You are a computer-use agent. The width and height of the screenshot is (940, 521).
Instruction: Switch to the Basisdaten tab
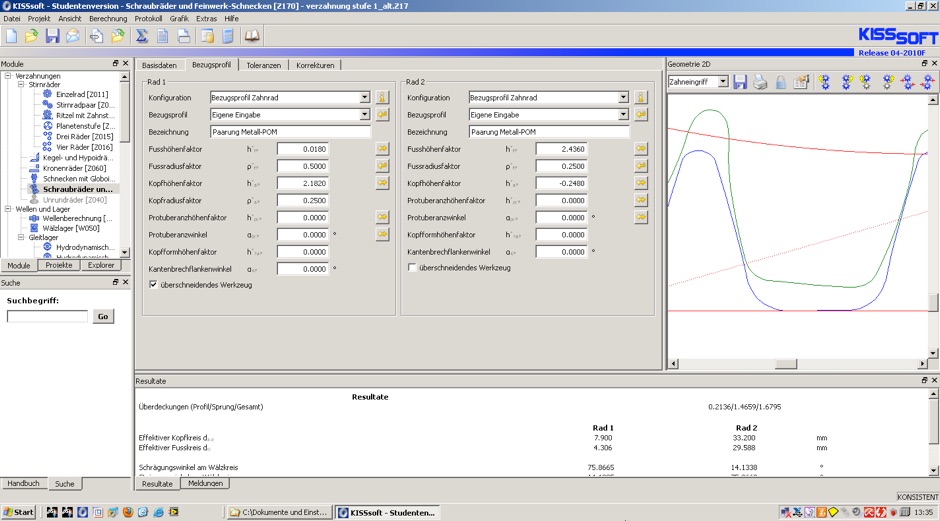point(159,65)
